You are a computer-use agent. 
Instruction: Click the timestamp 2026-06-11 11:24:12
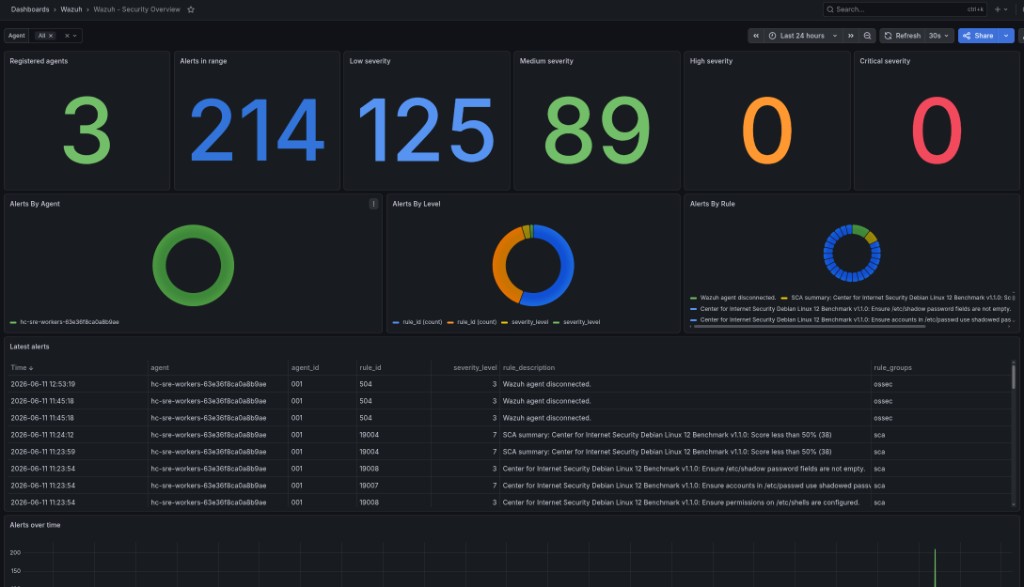(x=42, y=435)
